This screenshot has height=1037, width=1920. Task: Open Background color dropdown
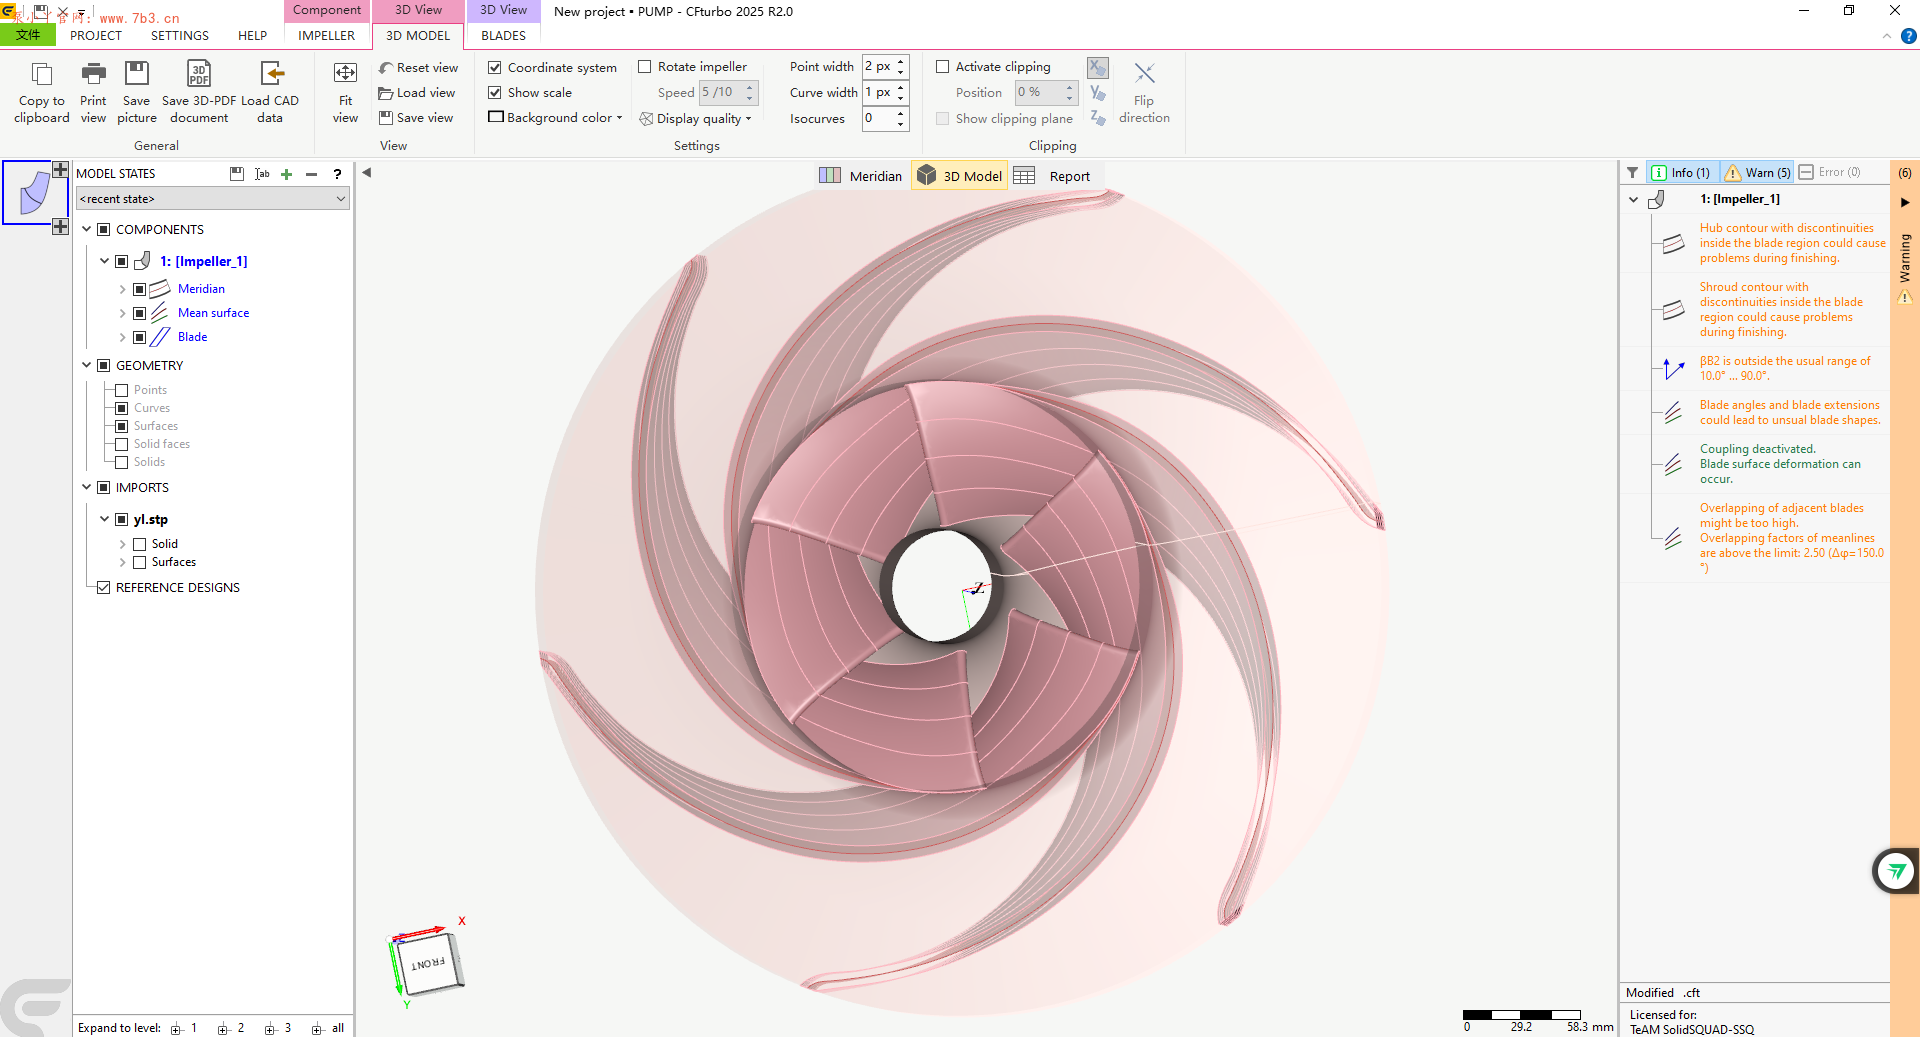pyautogui.click(x=556, y=118)
